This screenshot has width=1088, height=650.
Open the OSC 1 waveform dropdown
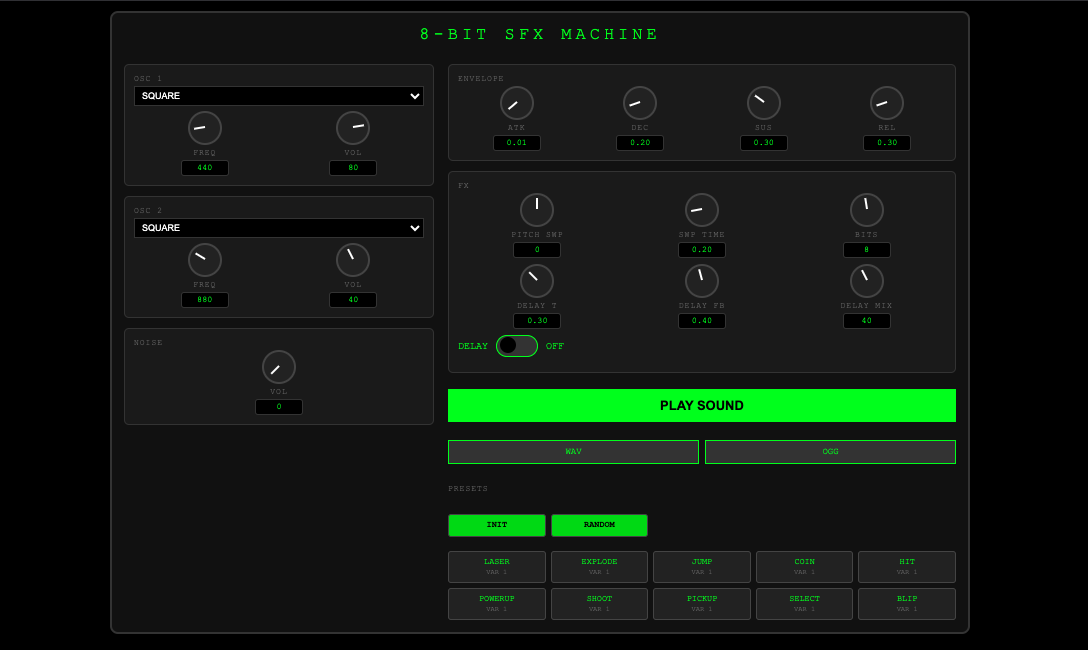click(278, 96)
